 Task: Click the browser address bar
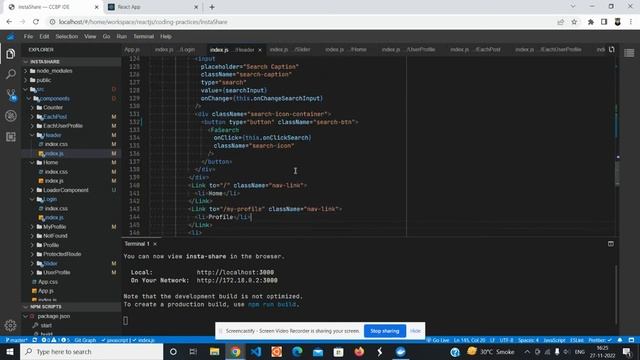pyautogui.click(x=302, y=22)
